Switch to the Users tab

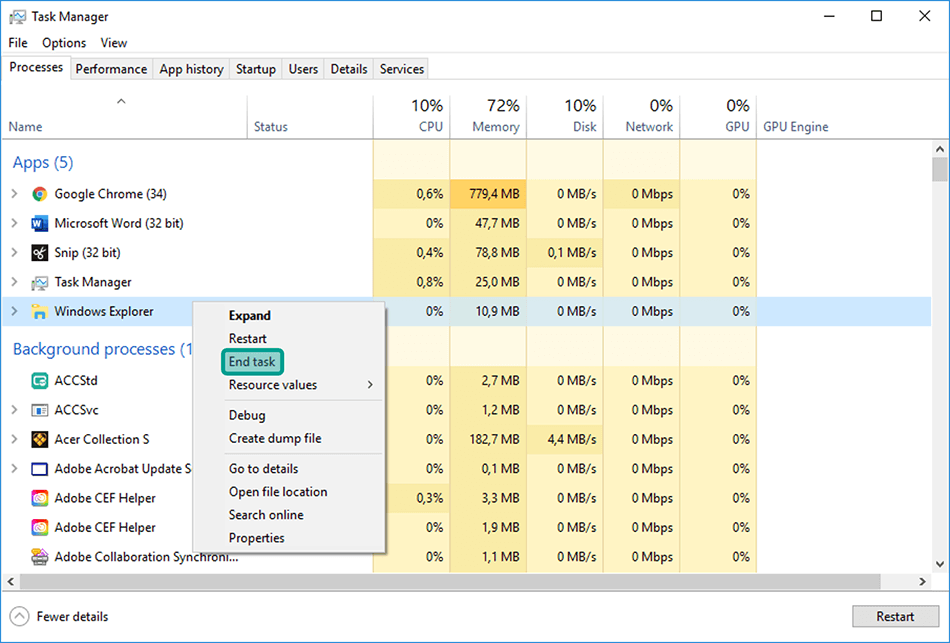click(x=303, y=69)
